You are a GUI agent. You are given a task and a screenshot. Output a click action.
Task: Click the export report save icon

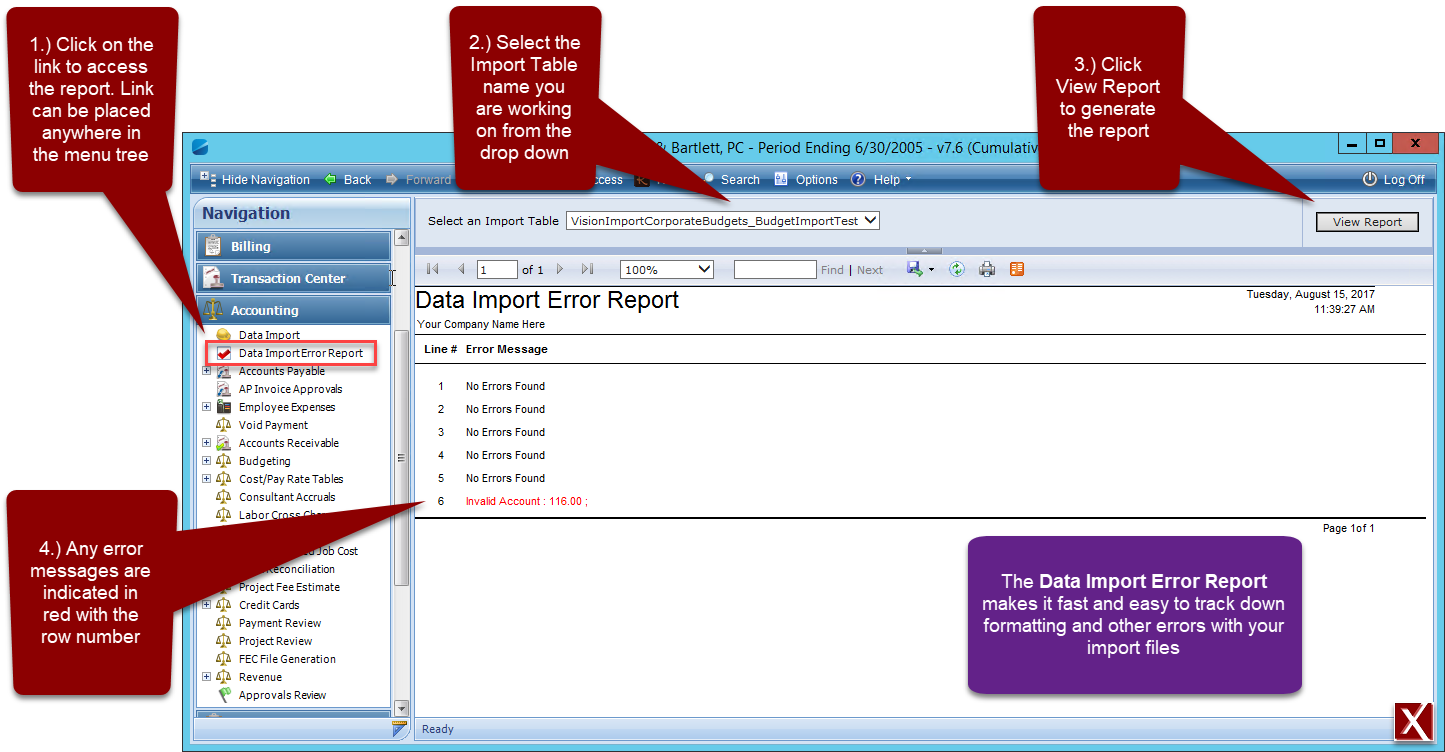(x=915, y=268)
